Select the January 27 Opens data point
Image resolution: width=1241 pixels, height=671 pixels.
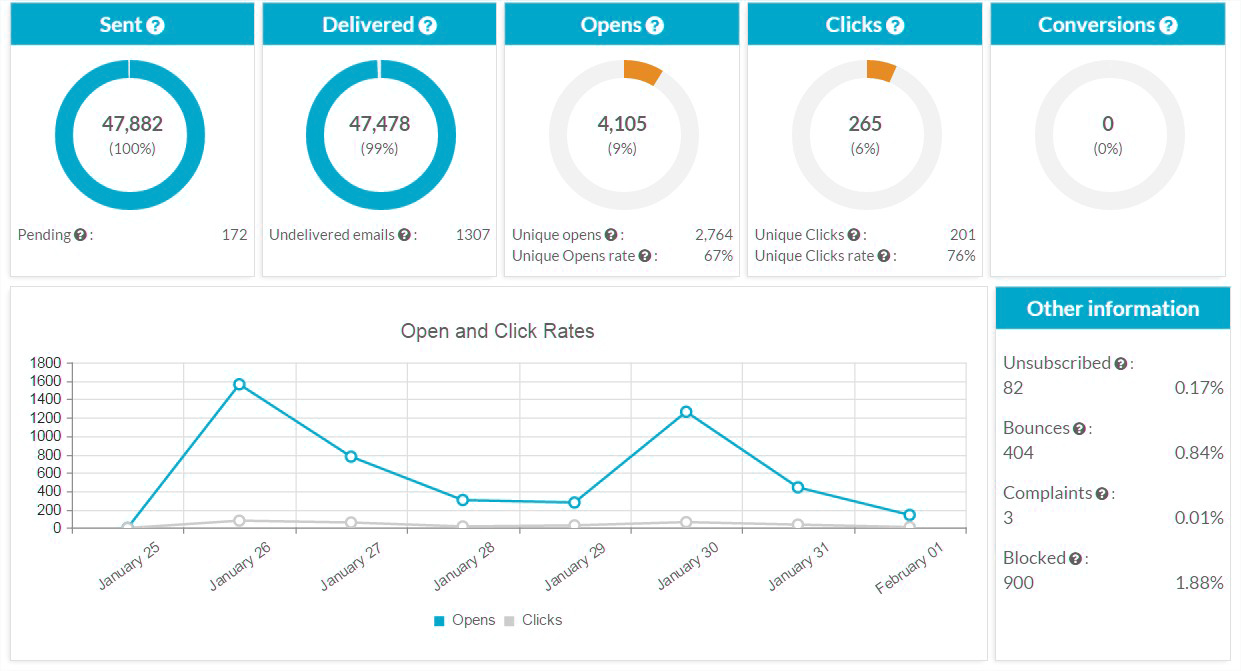pyautogui.click(x=351, y=456)
